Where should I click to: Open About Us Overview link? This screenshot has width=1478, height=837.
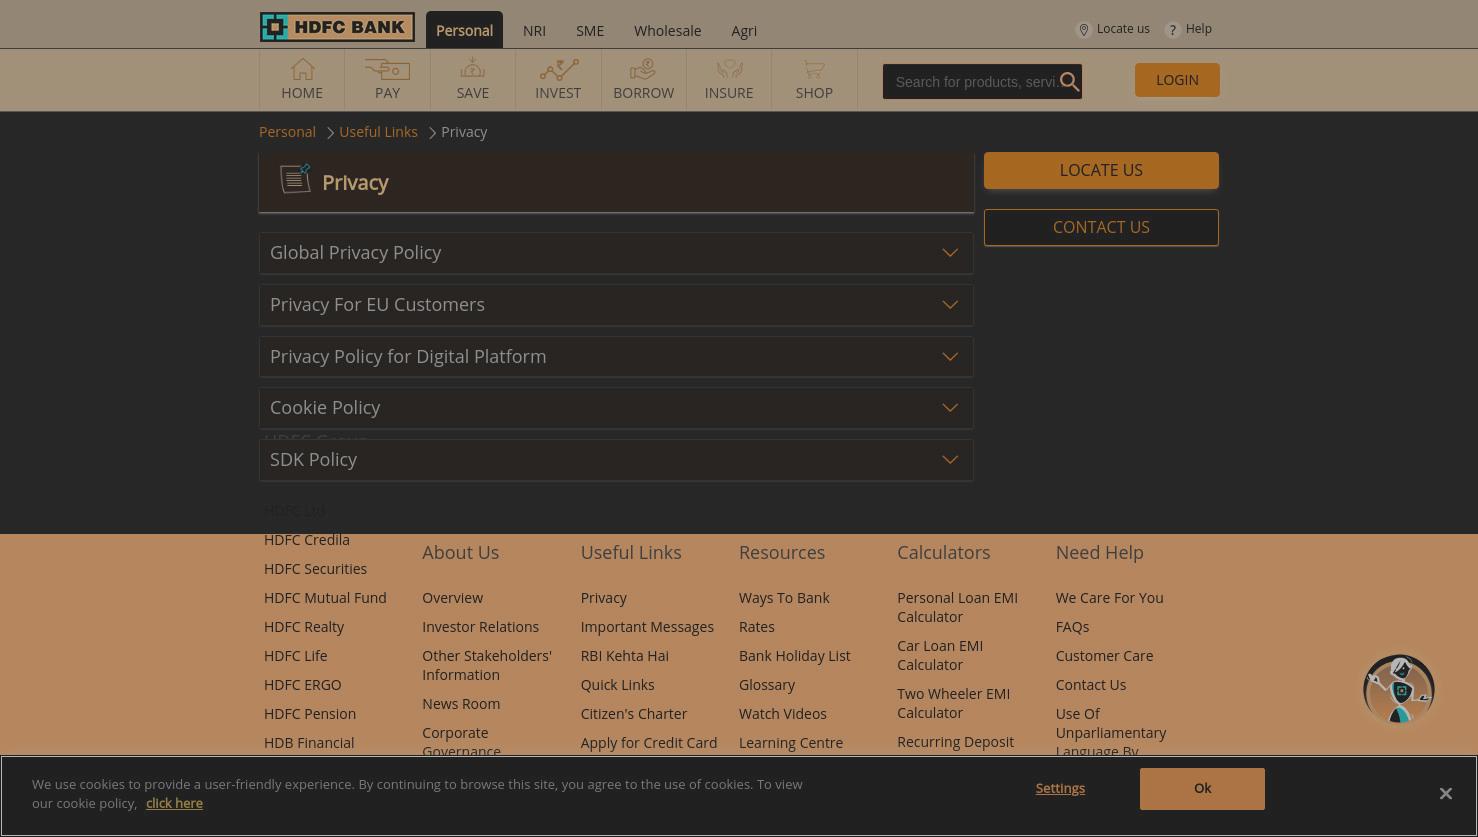452,598
